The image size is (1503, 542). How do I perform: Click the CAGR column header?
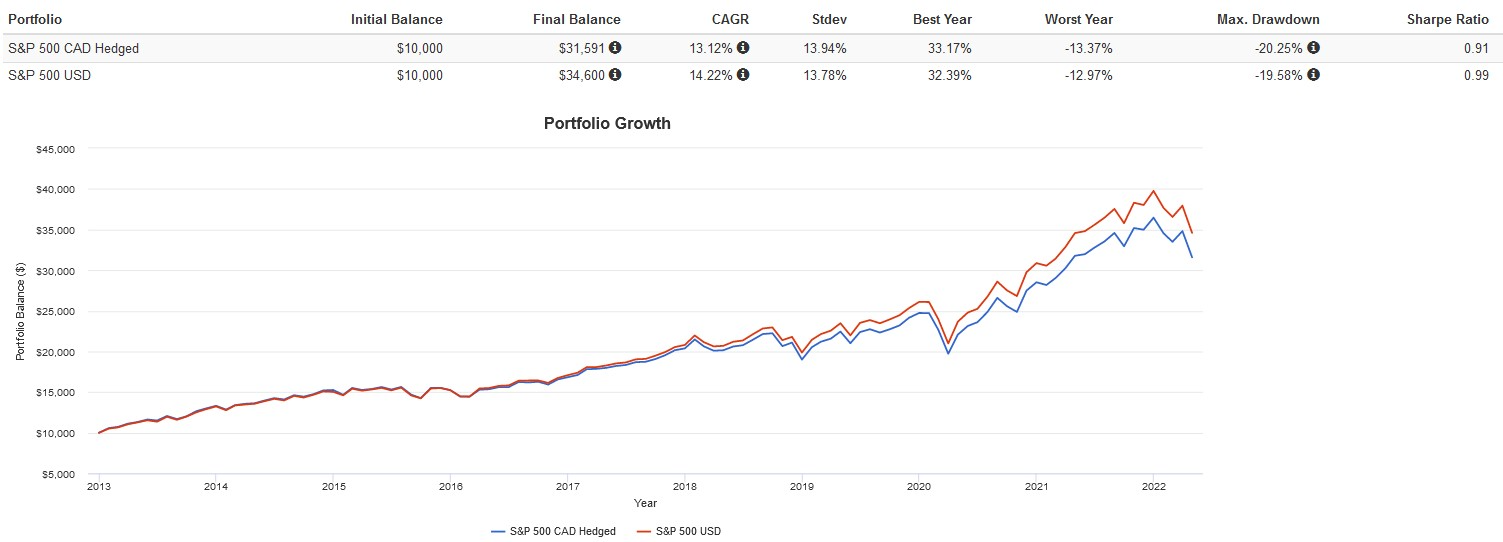732,19
